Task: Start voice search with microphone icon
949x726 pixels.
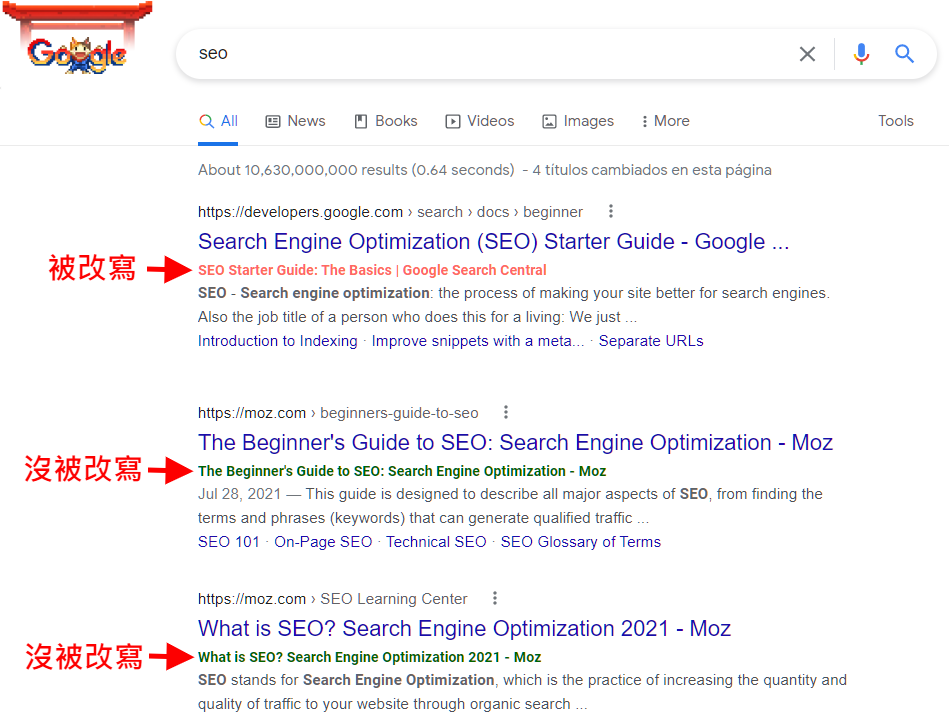Action: pyautogui.click(x=861, y=54)
